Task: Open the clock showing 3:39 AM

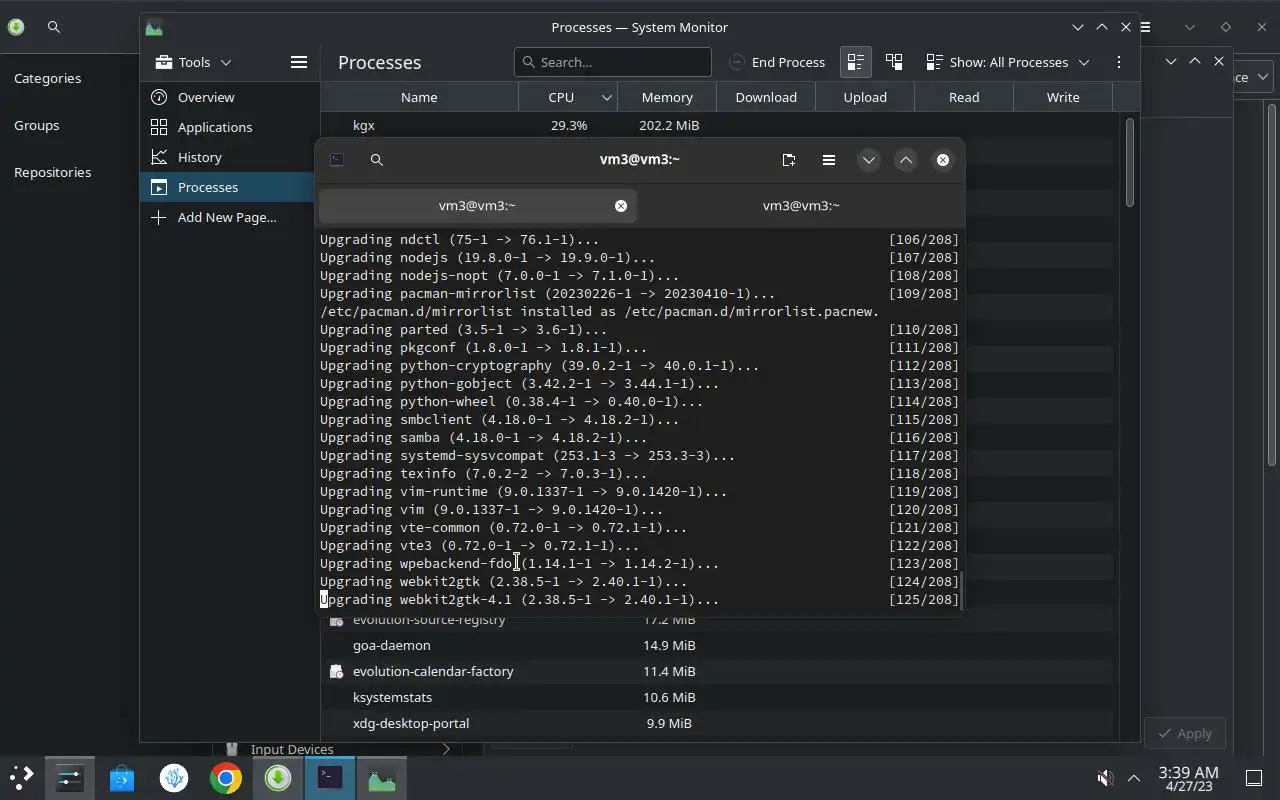Action: click(1188, 777)
